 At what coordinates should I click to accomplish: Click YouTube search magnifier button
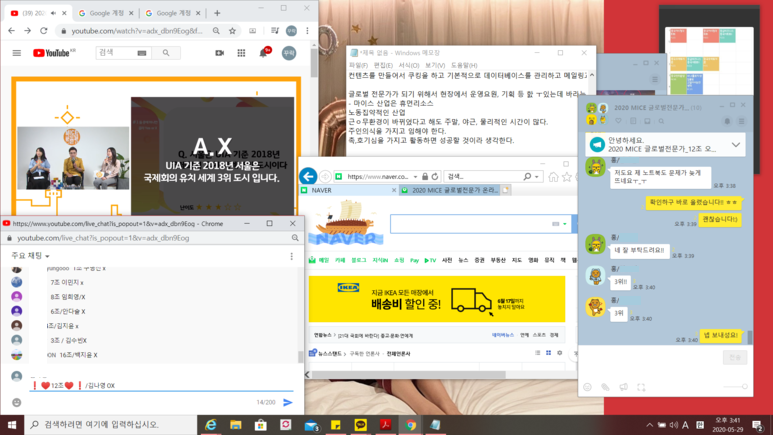(x=166, y=53)
